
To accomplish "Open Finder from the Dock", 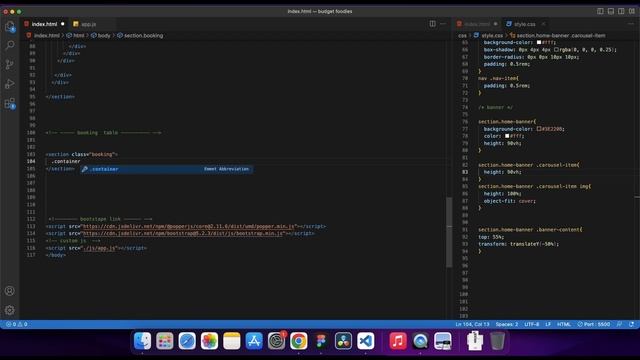I will (142, 341).
